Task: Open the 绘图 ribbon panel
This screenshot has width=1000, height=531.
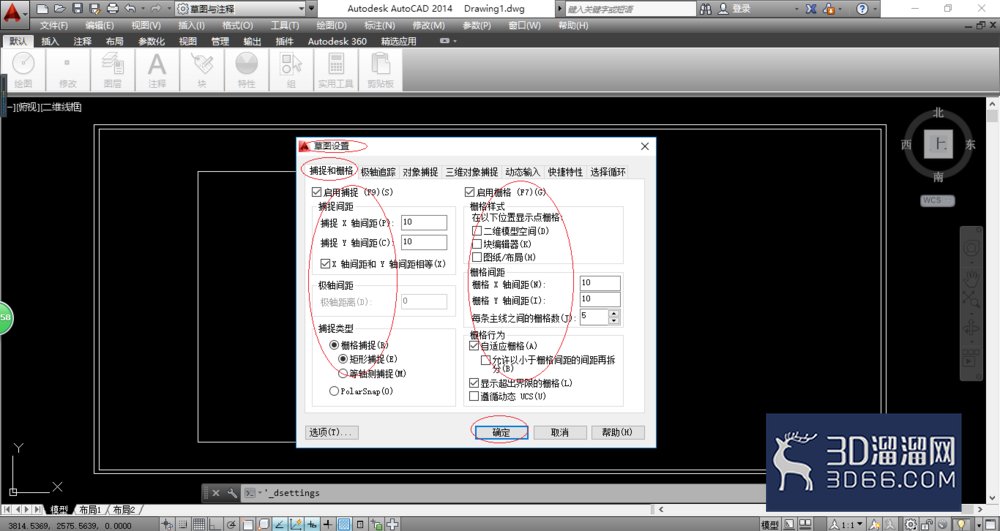Action: [x=23, y=70]
